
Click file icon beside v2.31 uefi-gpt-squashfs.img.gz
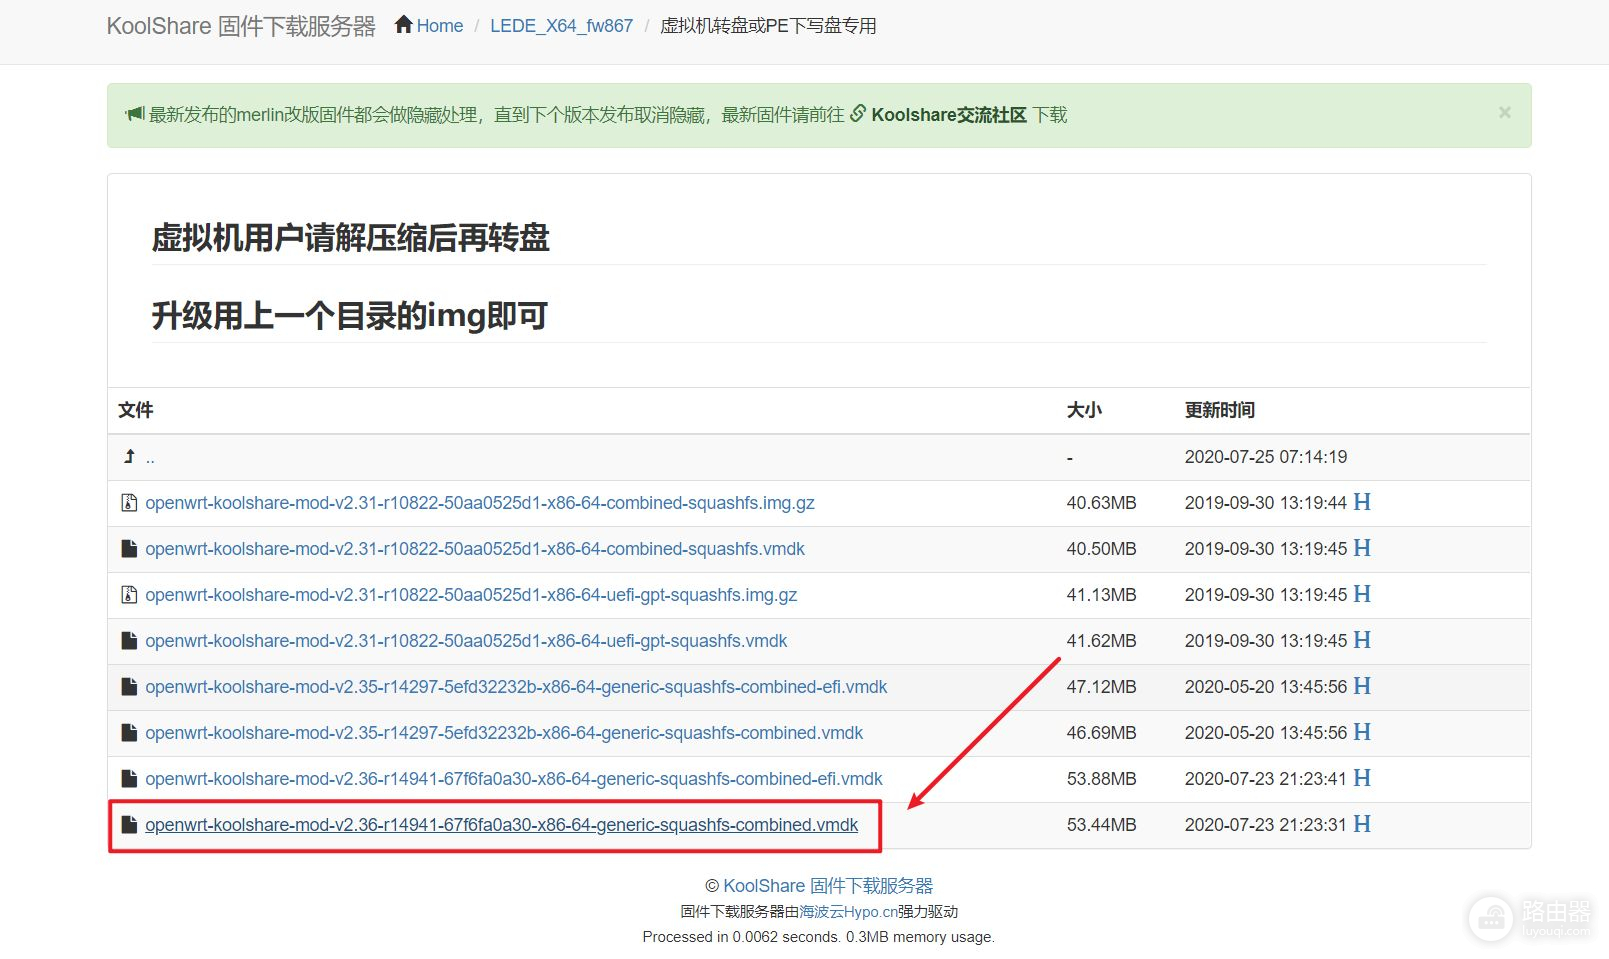[x=129, y=595]
